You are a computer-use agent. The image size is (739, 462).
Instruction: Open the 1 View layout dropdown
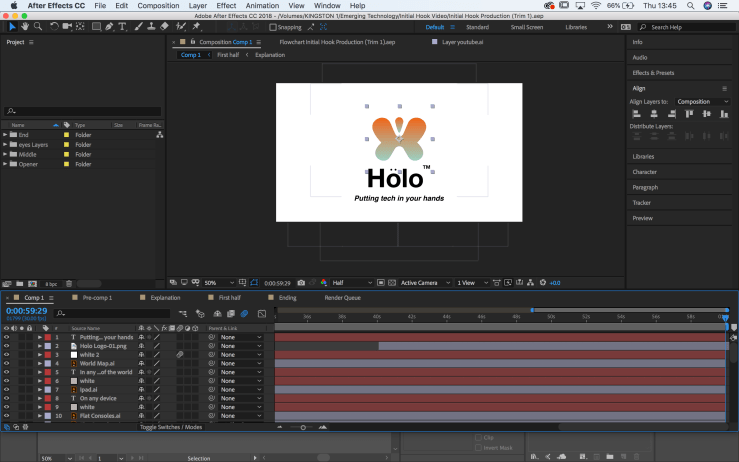click(x=472, y=283)
